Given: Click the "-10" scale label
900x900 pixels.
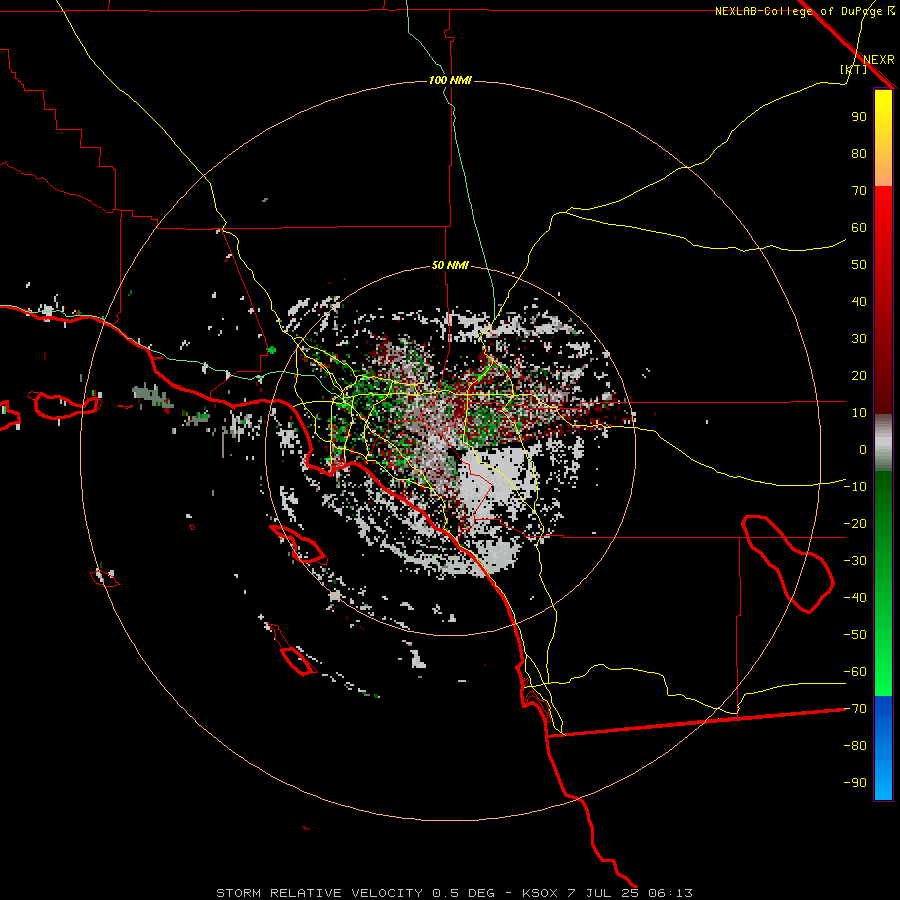Looking at the screenshot, I should coord(855,487).
